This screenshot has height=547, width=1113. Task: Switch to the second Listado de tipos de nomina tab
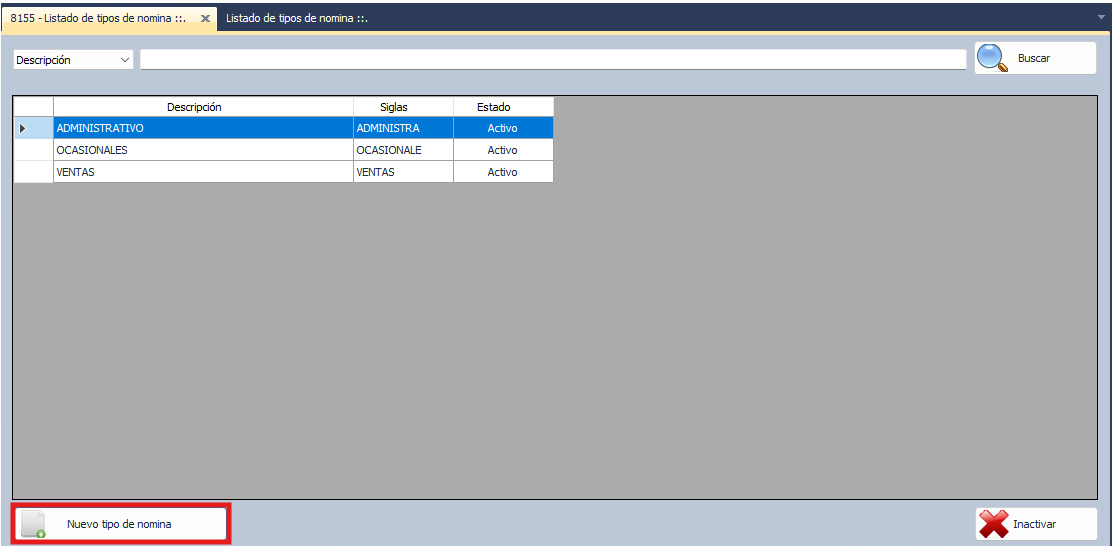point(295,18)
